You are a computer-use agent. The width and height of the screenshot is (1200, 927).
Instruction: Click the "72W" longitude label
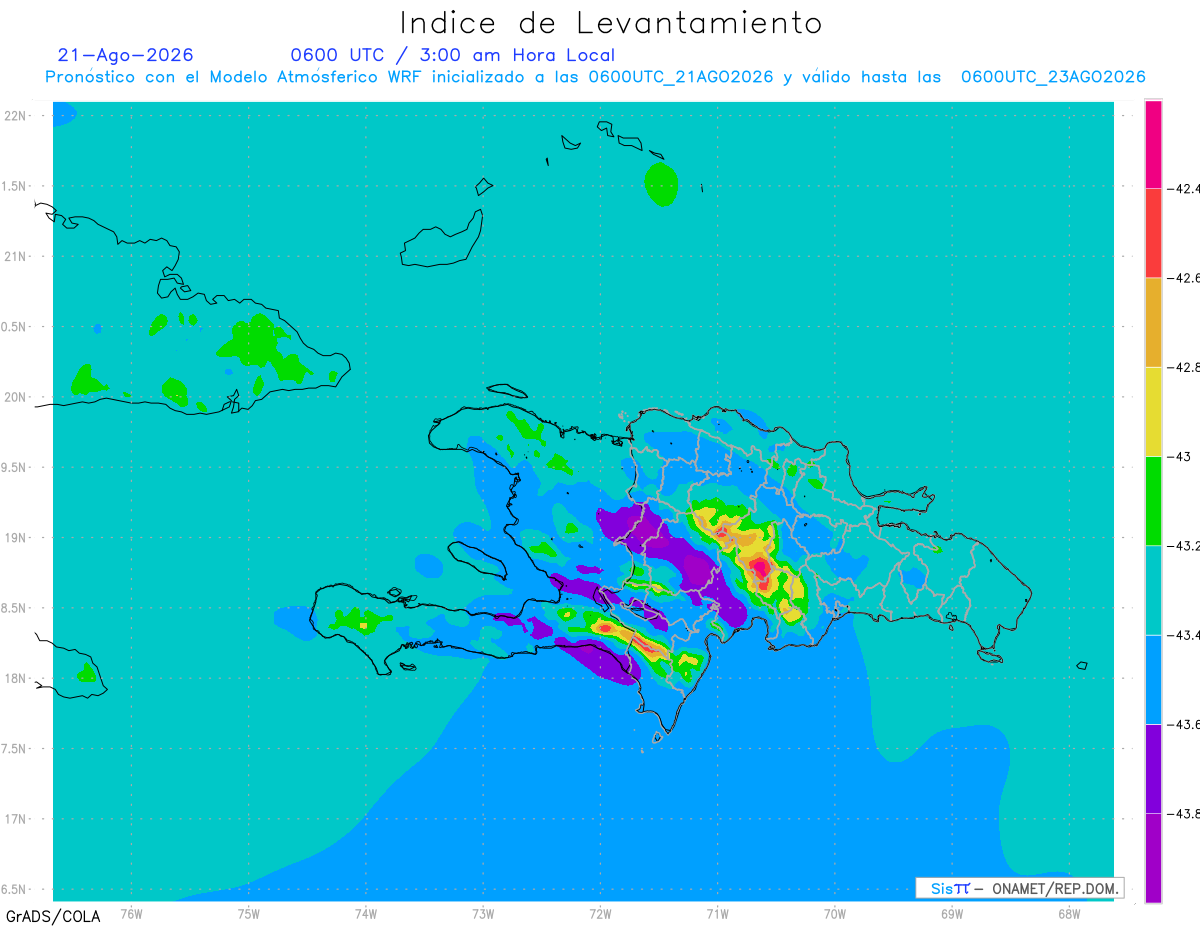click(600, 913)
